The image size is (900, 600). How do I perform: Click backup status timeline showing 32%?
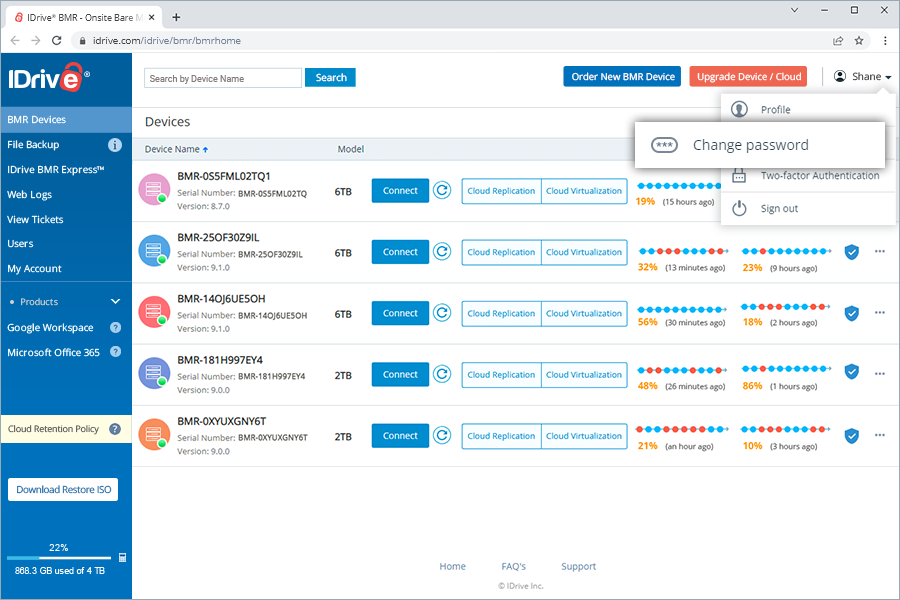point(683,251)
